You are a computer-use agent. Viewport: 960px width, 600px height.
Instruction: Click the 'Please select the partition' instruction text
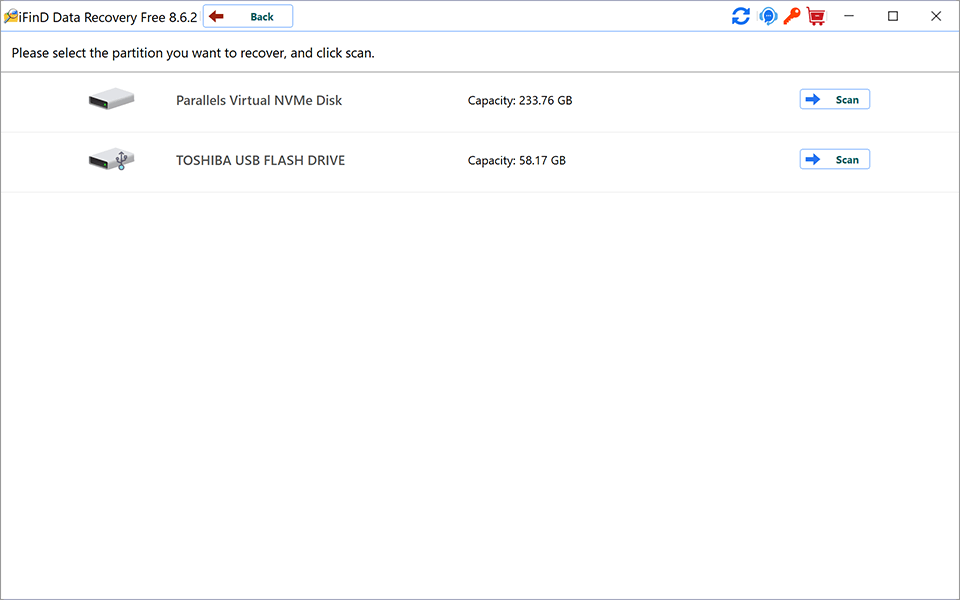point(193,53)
